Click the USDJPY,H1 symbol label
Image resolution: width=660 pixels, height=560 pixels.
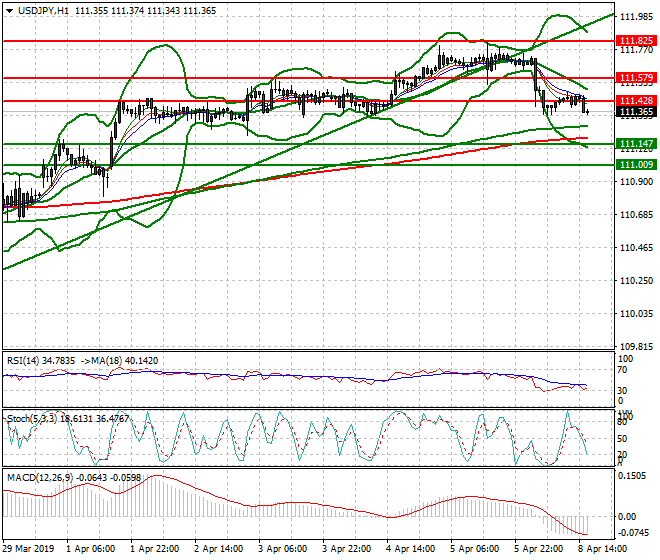click(x=43, y=11)
